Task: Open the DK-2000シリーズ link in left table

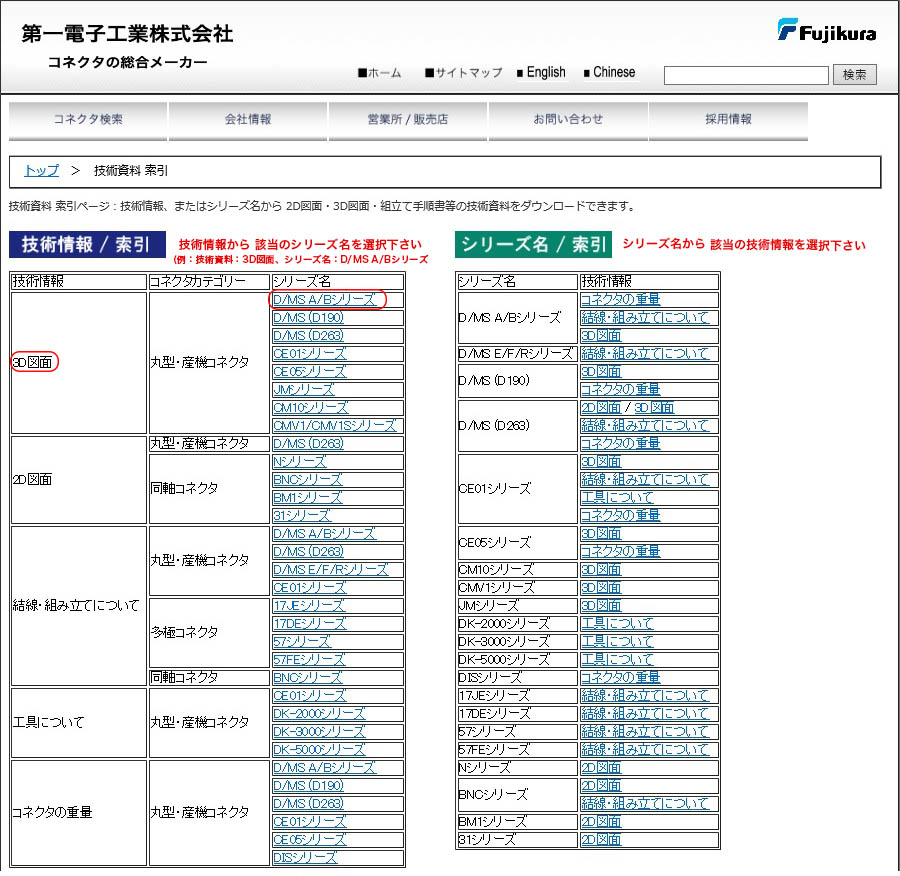Action: (x=319, y=714)
